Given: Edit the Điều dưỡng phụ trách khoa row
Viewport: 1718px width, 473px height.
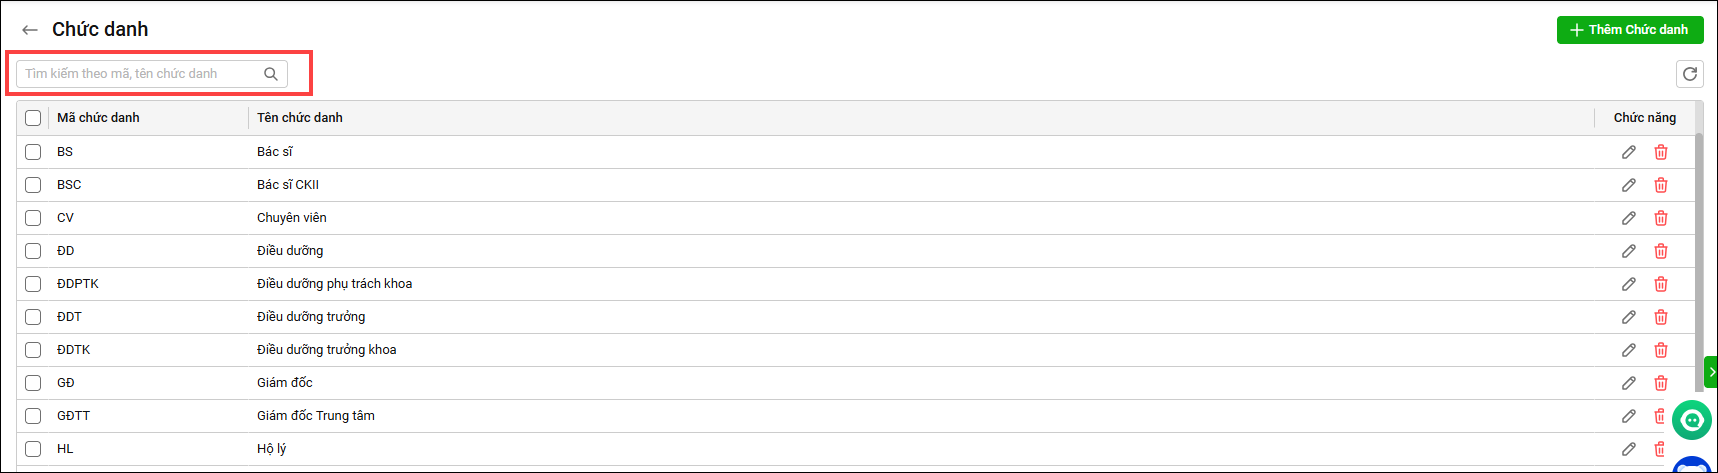Looking at the screenshot, I should pyautogui.click(x=1629, y=284).
